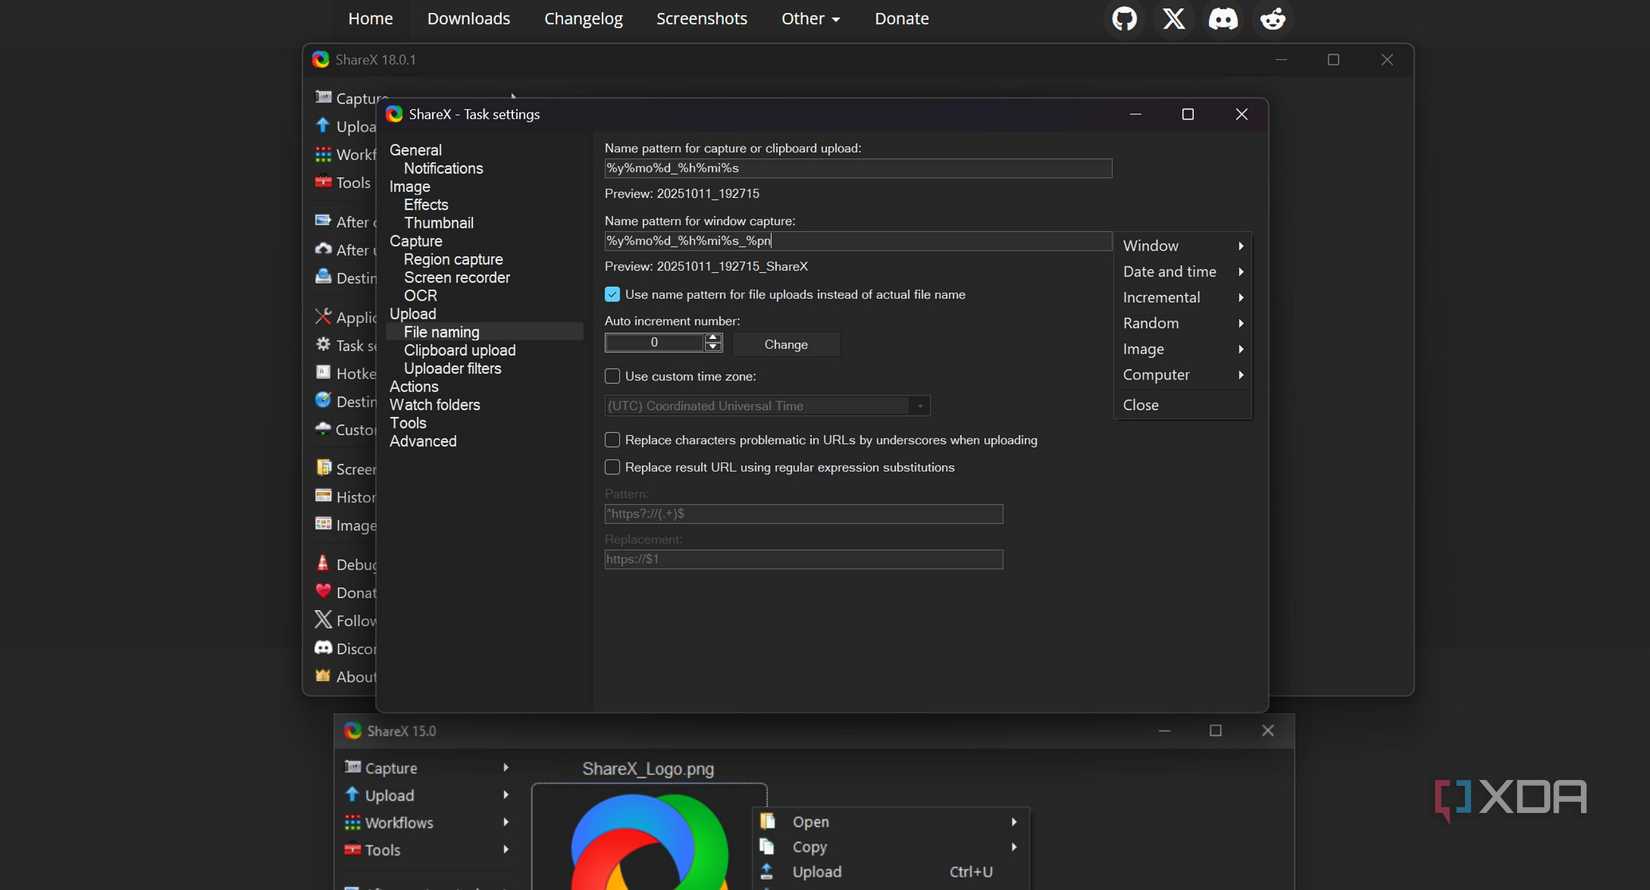Click the Debug icon in the ShareX 18.0.1 sidebar

[x=323, y=563]
